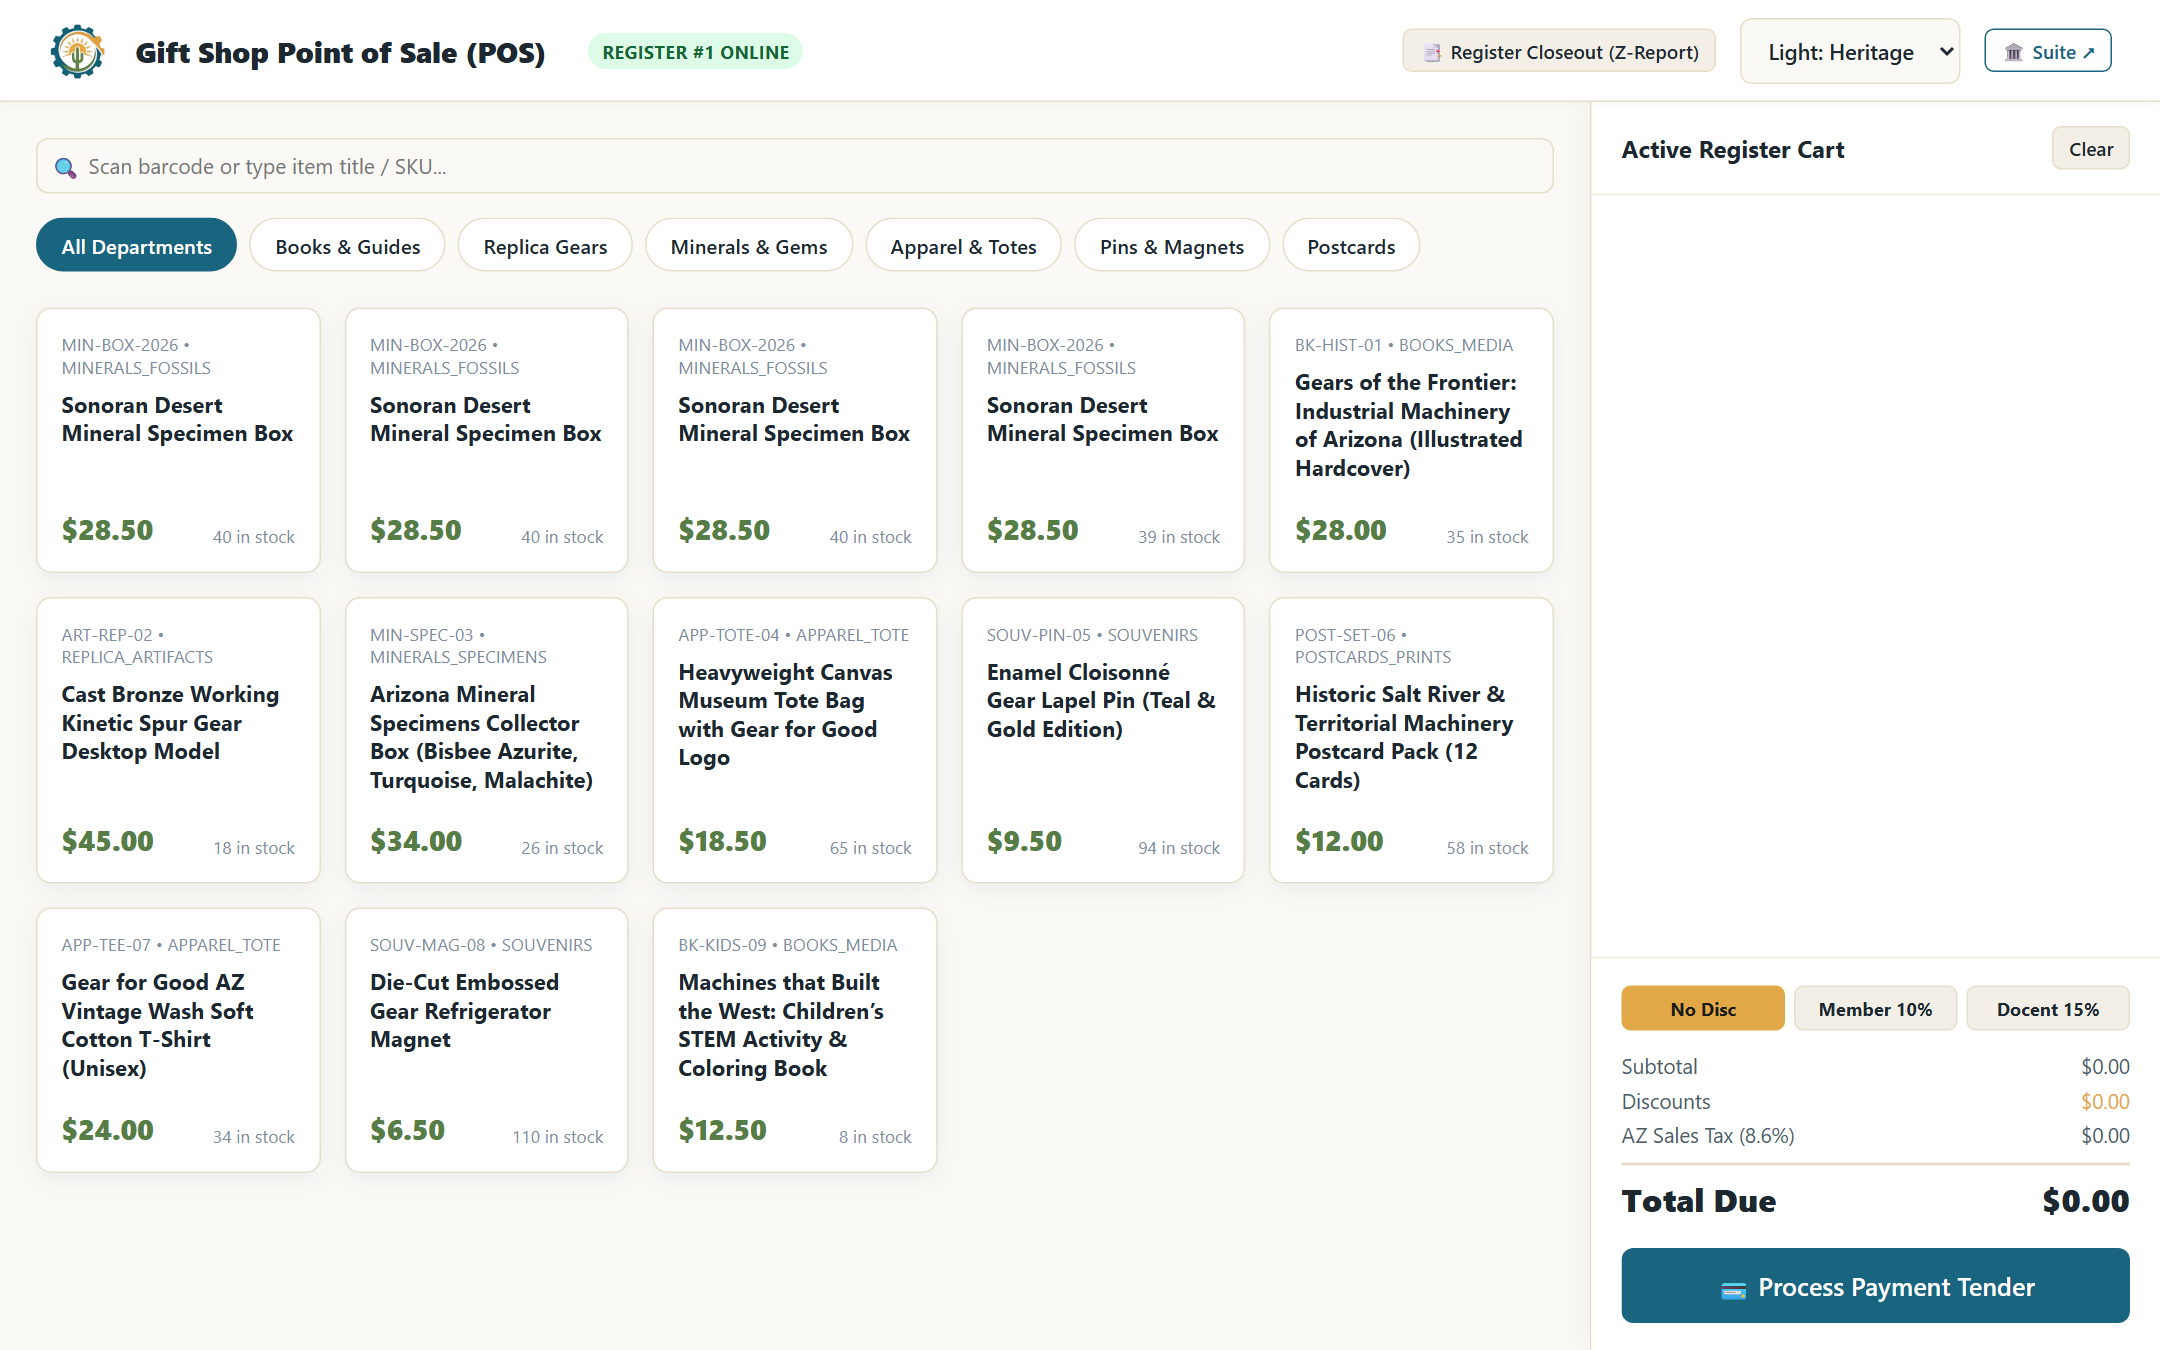Add Historic Salt River Postcard Pack
The image size is (2160, 1350).
pyautogui.click(x=1411, y=740)
